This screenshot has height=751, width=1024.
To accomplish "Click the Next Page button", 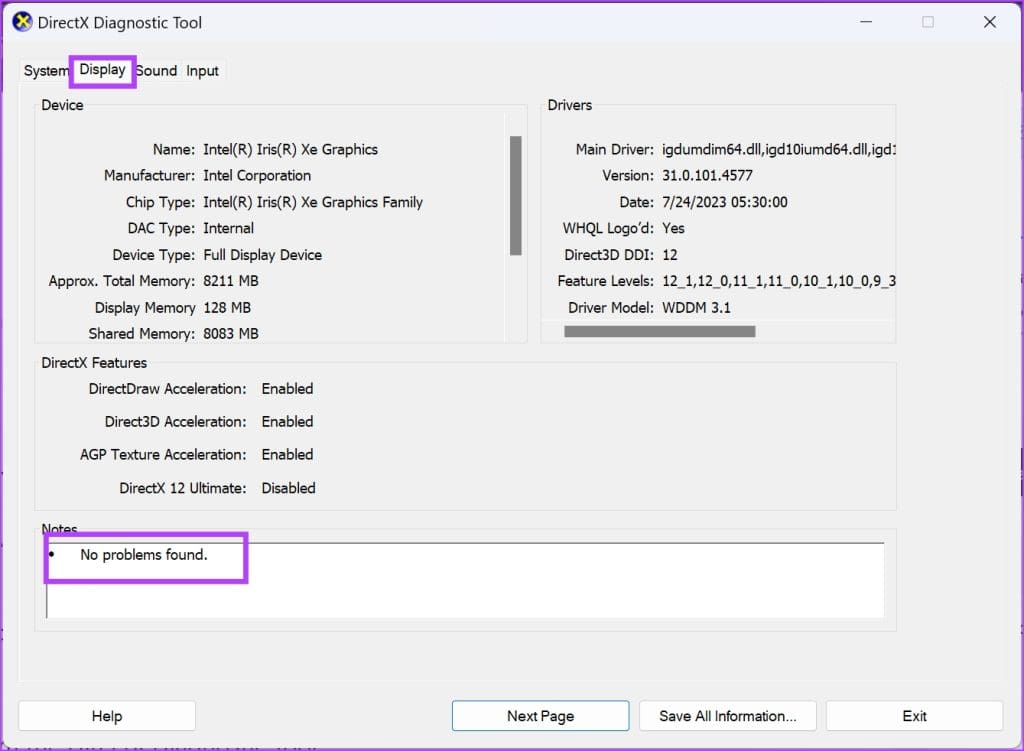I will coord(540,715).
